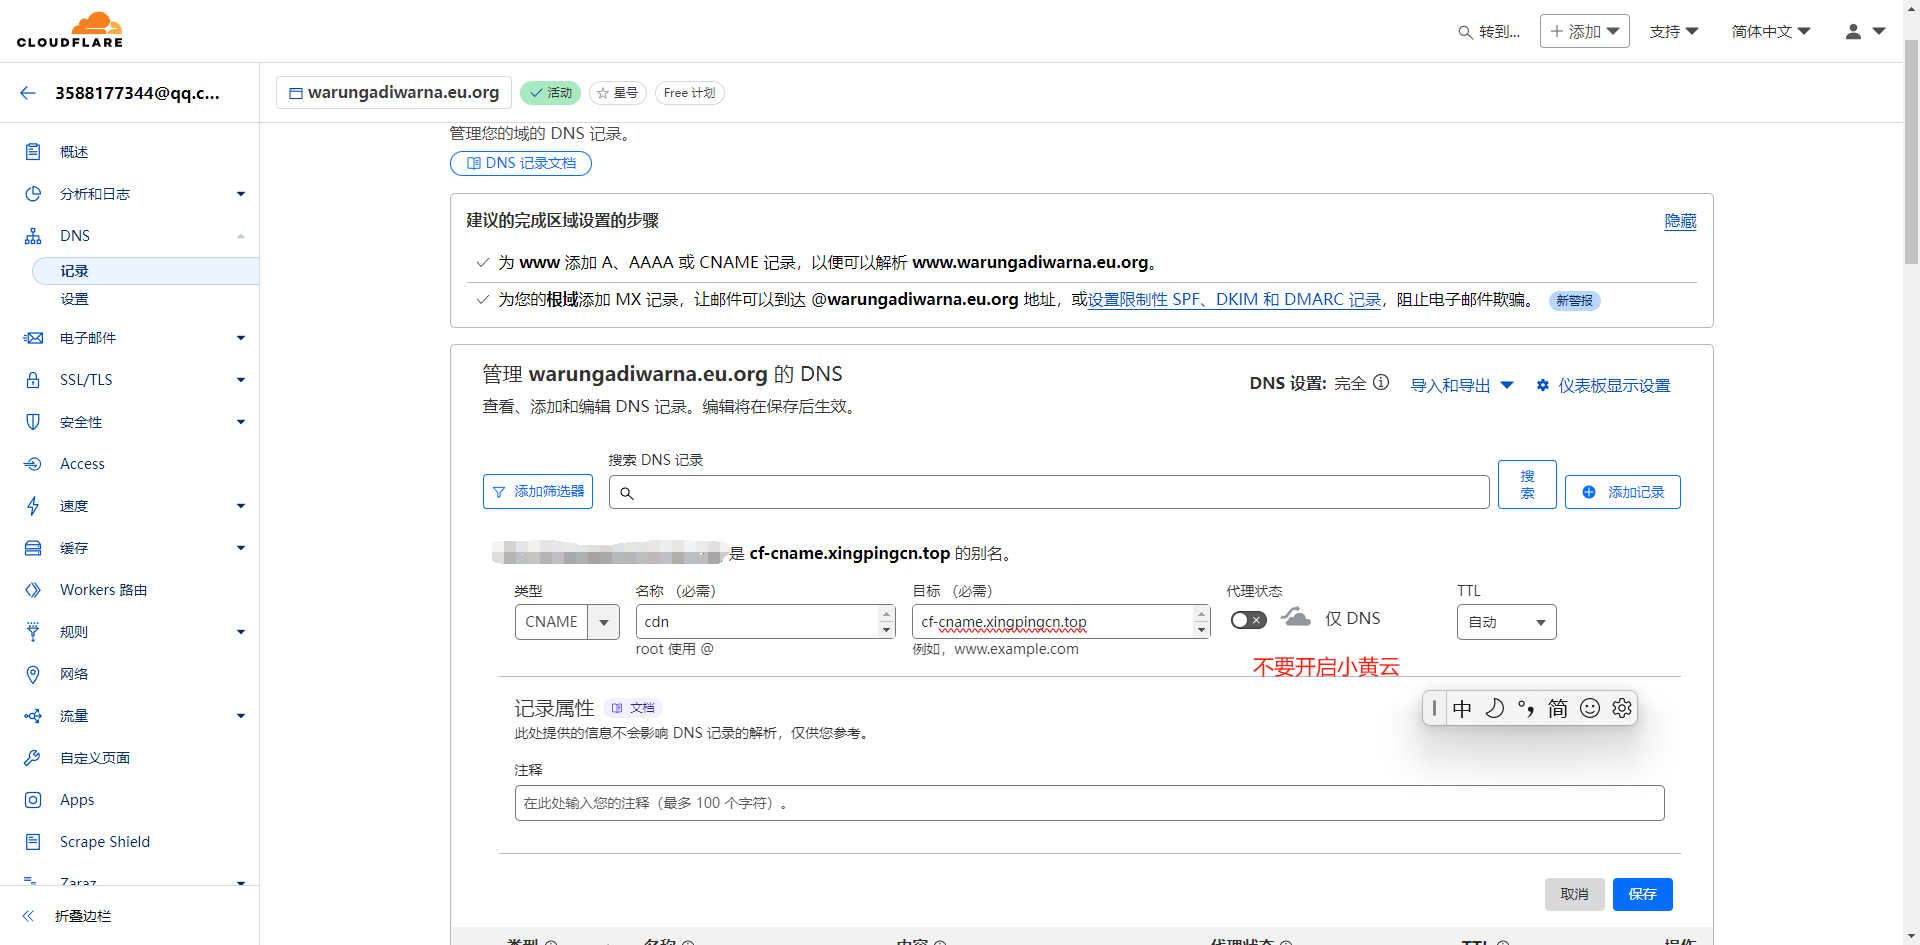Click the 隐藏 hide link
This screenshot has width=1920, height=945.
pyautogui.click(x=1680, y=221)
